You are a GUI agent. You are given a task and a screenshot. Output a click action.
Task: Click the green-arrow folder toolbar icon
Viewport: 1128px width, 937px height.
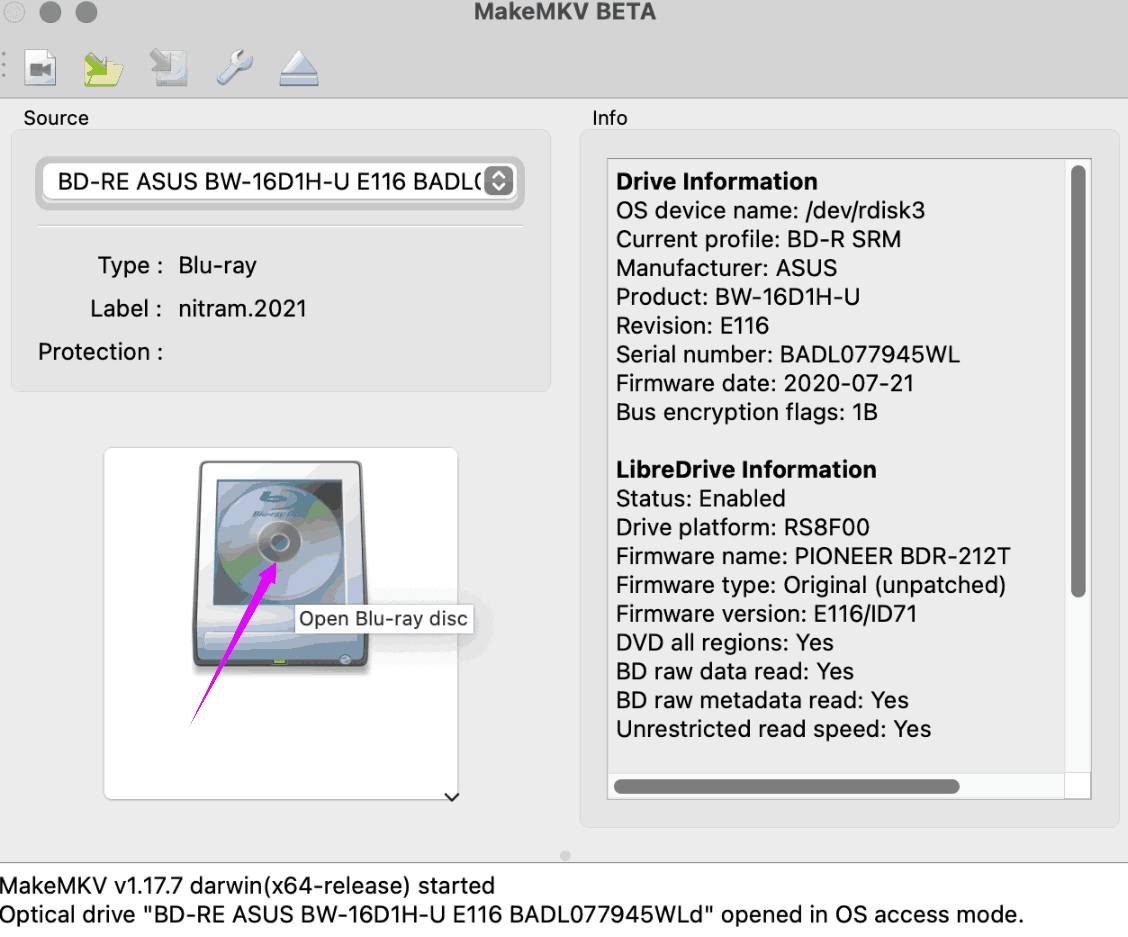[x=103, y=68]
